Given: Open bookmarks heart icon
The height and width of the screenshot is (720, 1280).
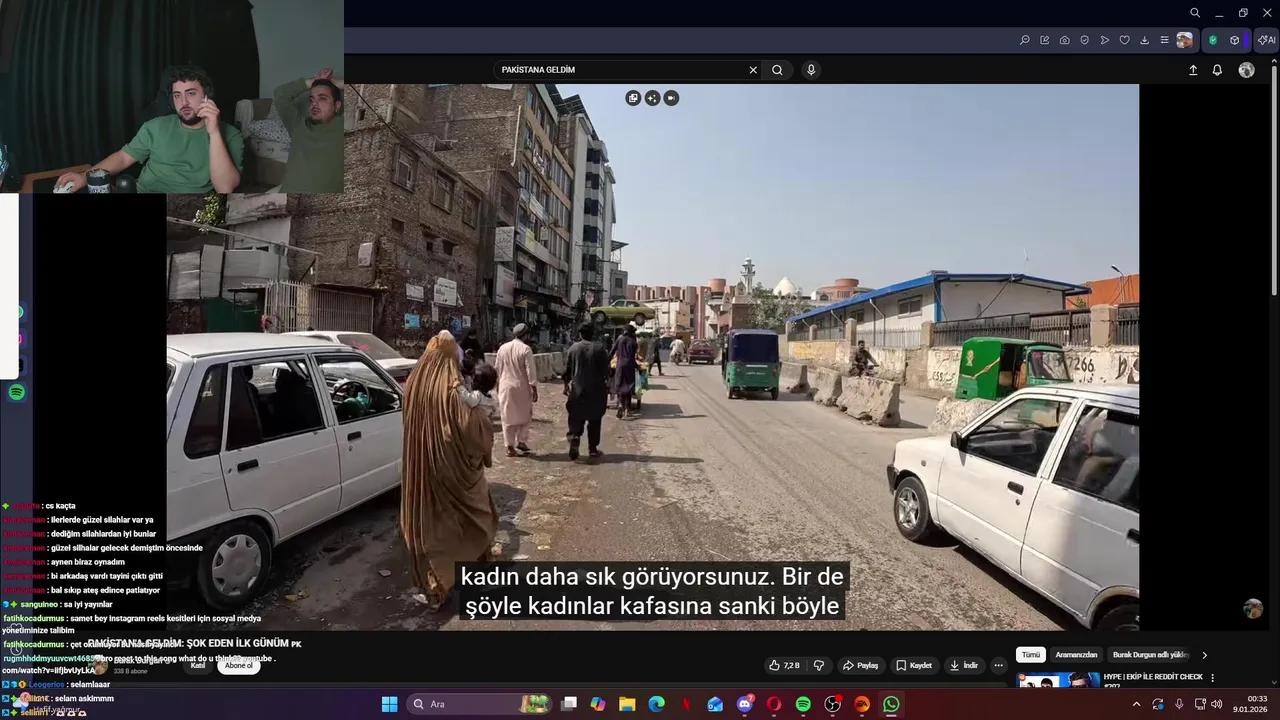Looking at the screenshot, I should click(1124, 40).
